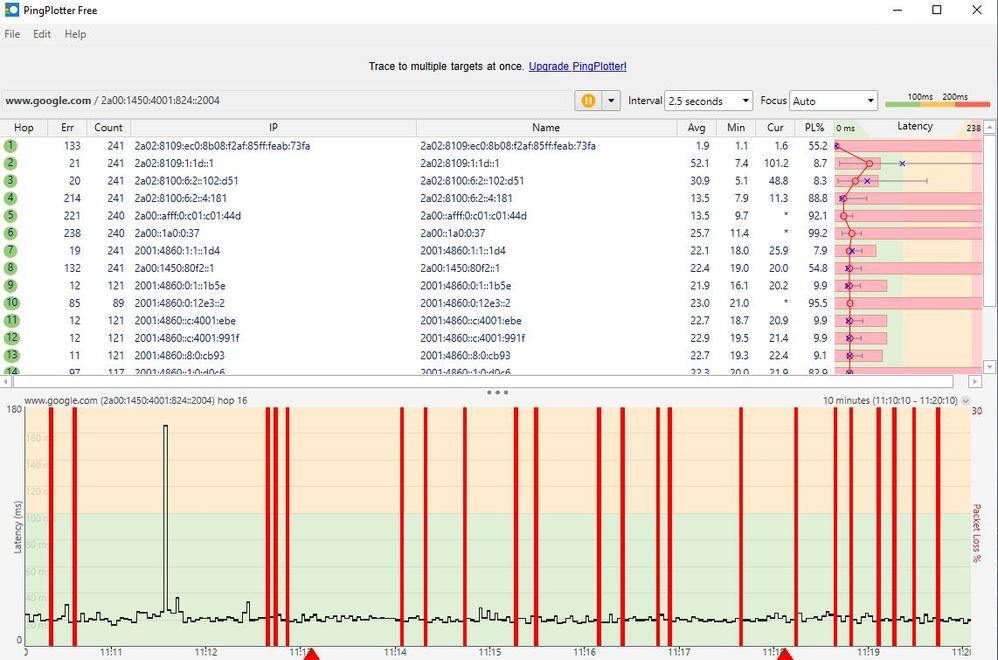
Task: Open the Edit menu
Action: [42, 34]
